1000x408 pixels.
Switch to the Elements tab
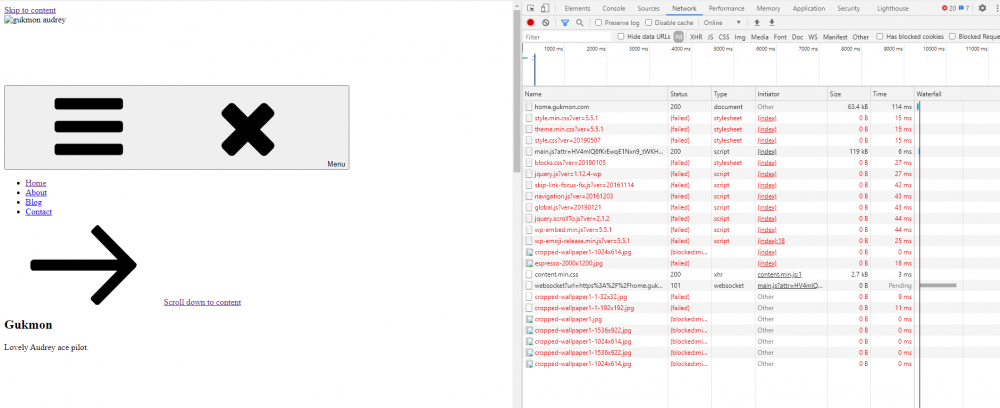[577, 8]
